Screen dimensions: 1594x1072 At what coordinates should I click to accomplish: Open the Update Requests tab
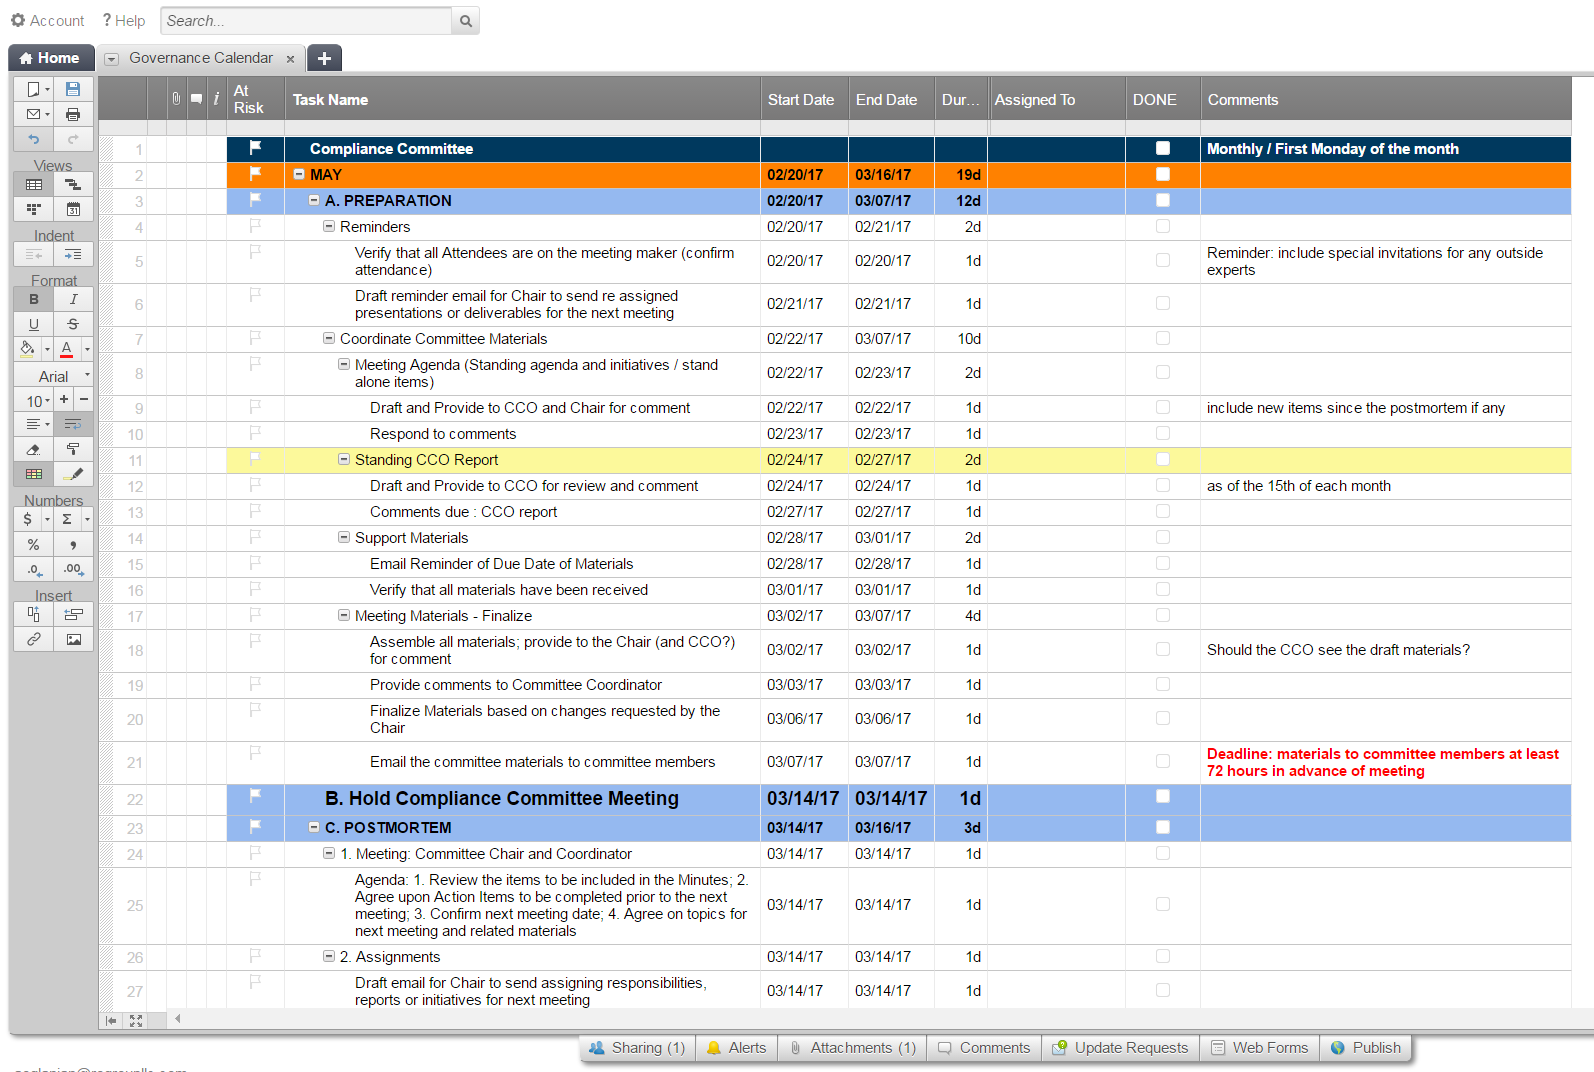[1120, 1048]
